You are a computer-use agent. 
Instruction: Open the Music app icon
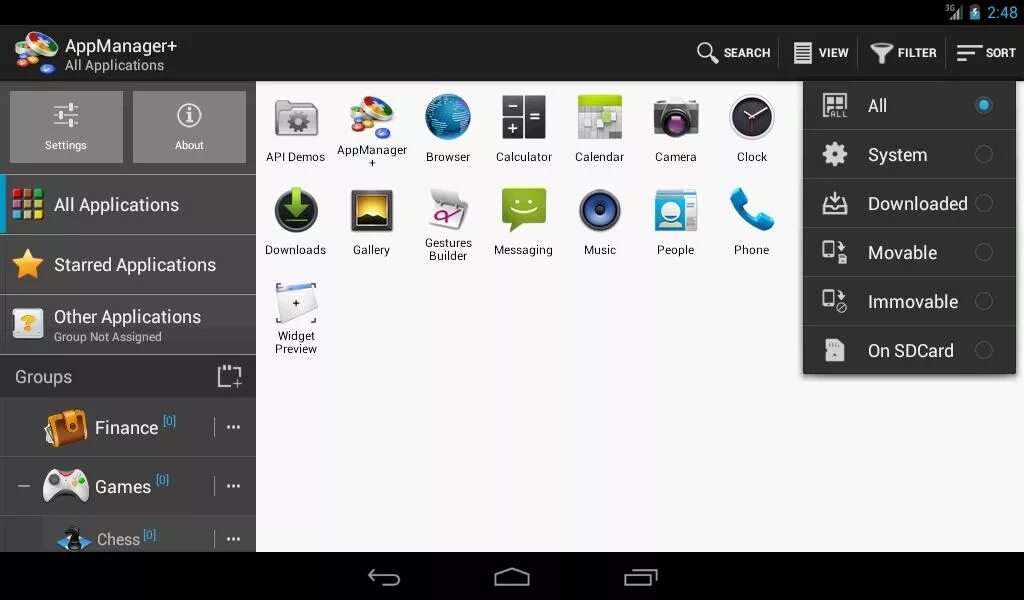(x=600, y=210)
